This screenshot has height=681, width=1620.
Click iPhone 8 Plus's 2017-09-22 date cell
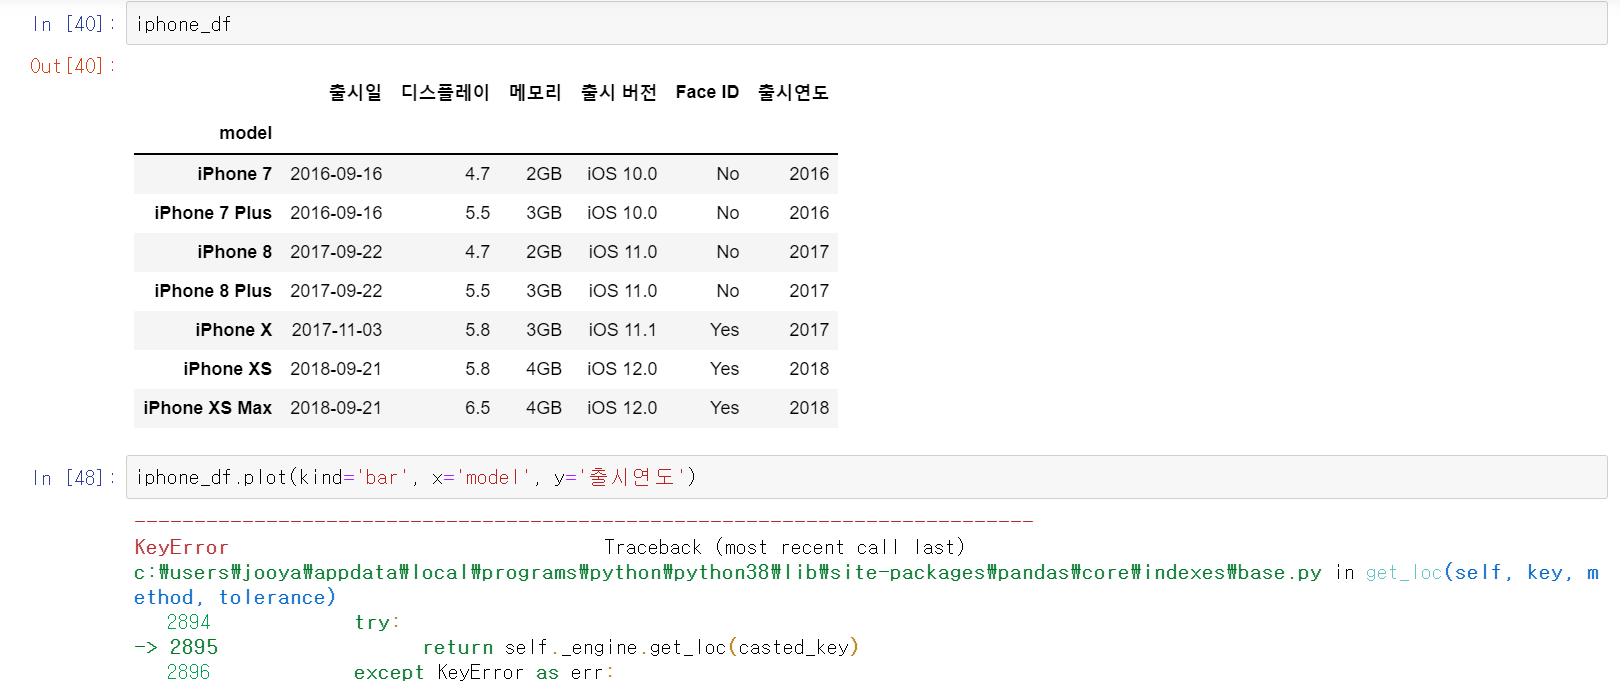click(336, 291)
